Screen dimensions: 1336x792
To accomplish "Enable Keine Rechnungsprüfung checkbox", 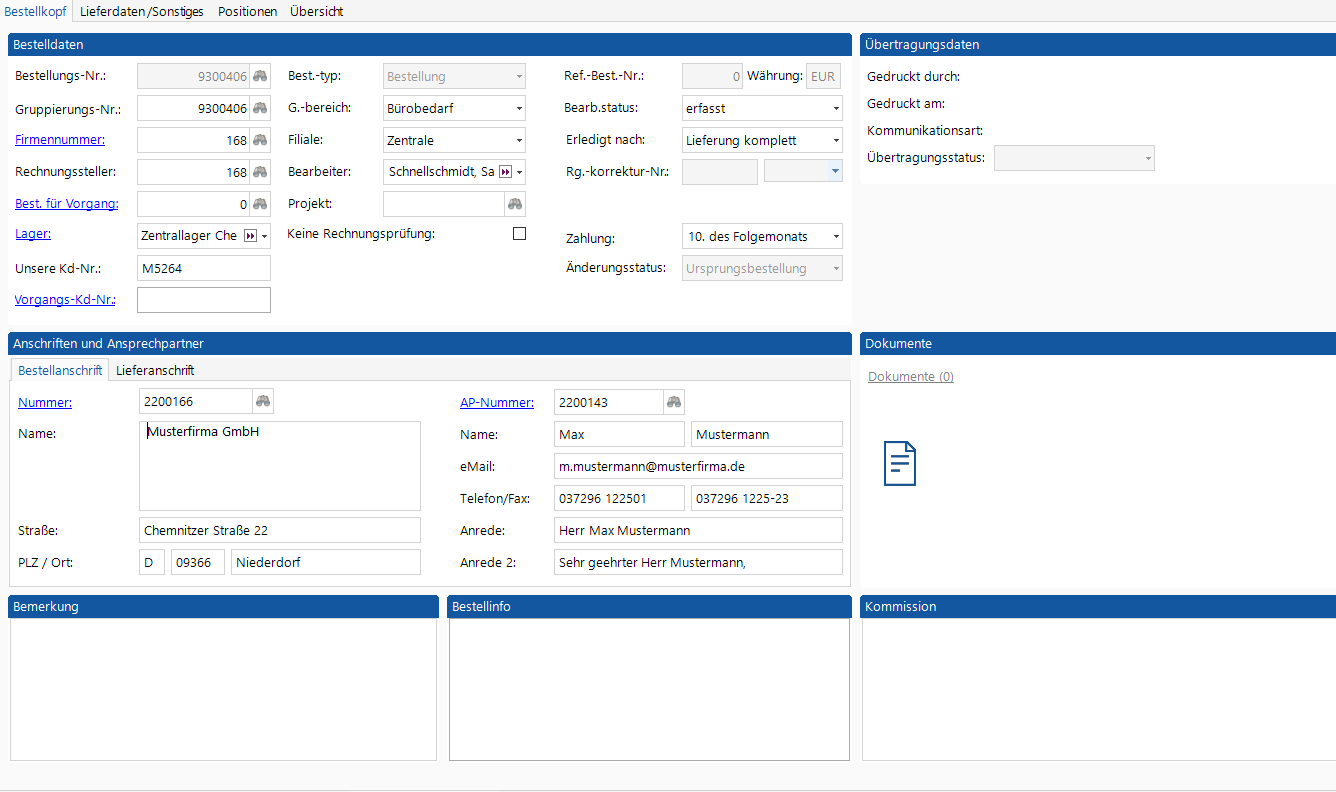I will coord(519,234).
